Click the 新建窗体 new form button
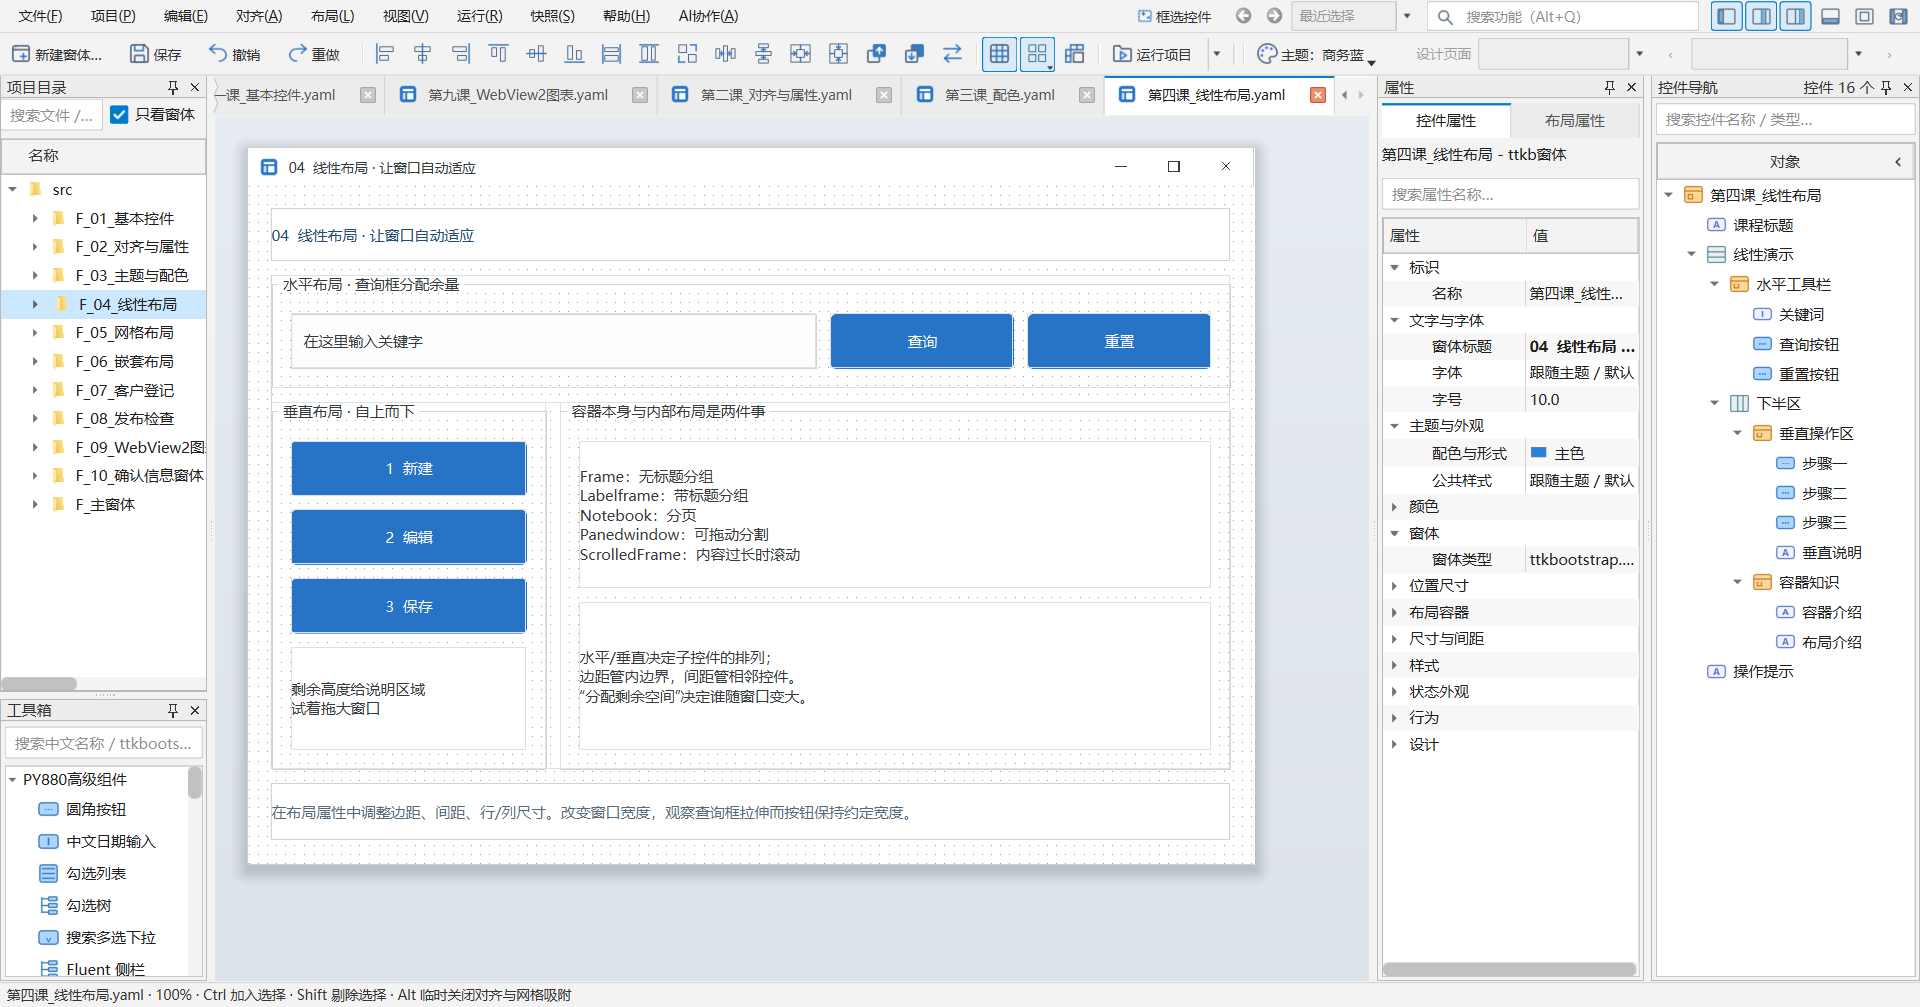Viewport: 1920px width, 1007px height. [56, 54]
